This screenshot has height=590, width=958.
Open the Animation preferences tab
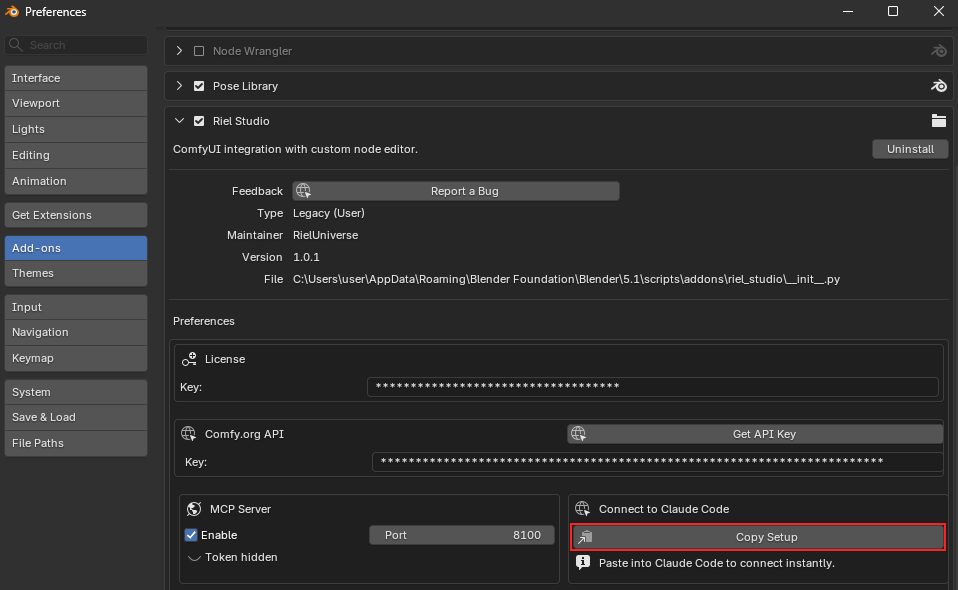pyautogui.click(x=76, y=181)
